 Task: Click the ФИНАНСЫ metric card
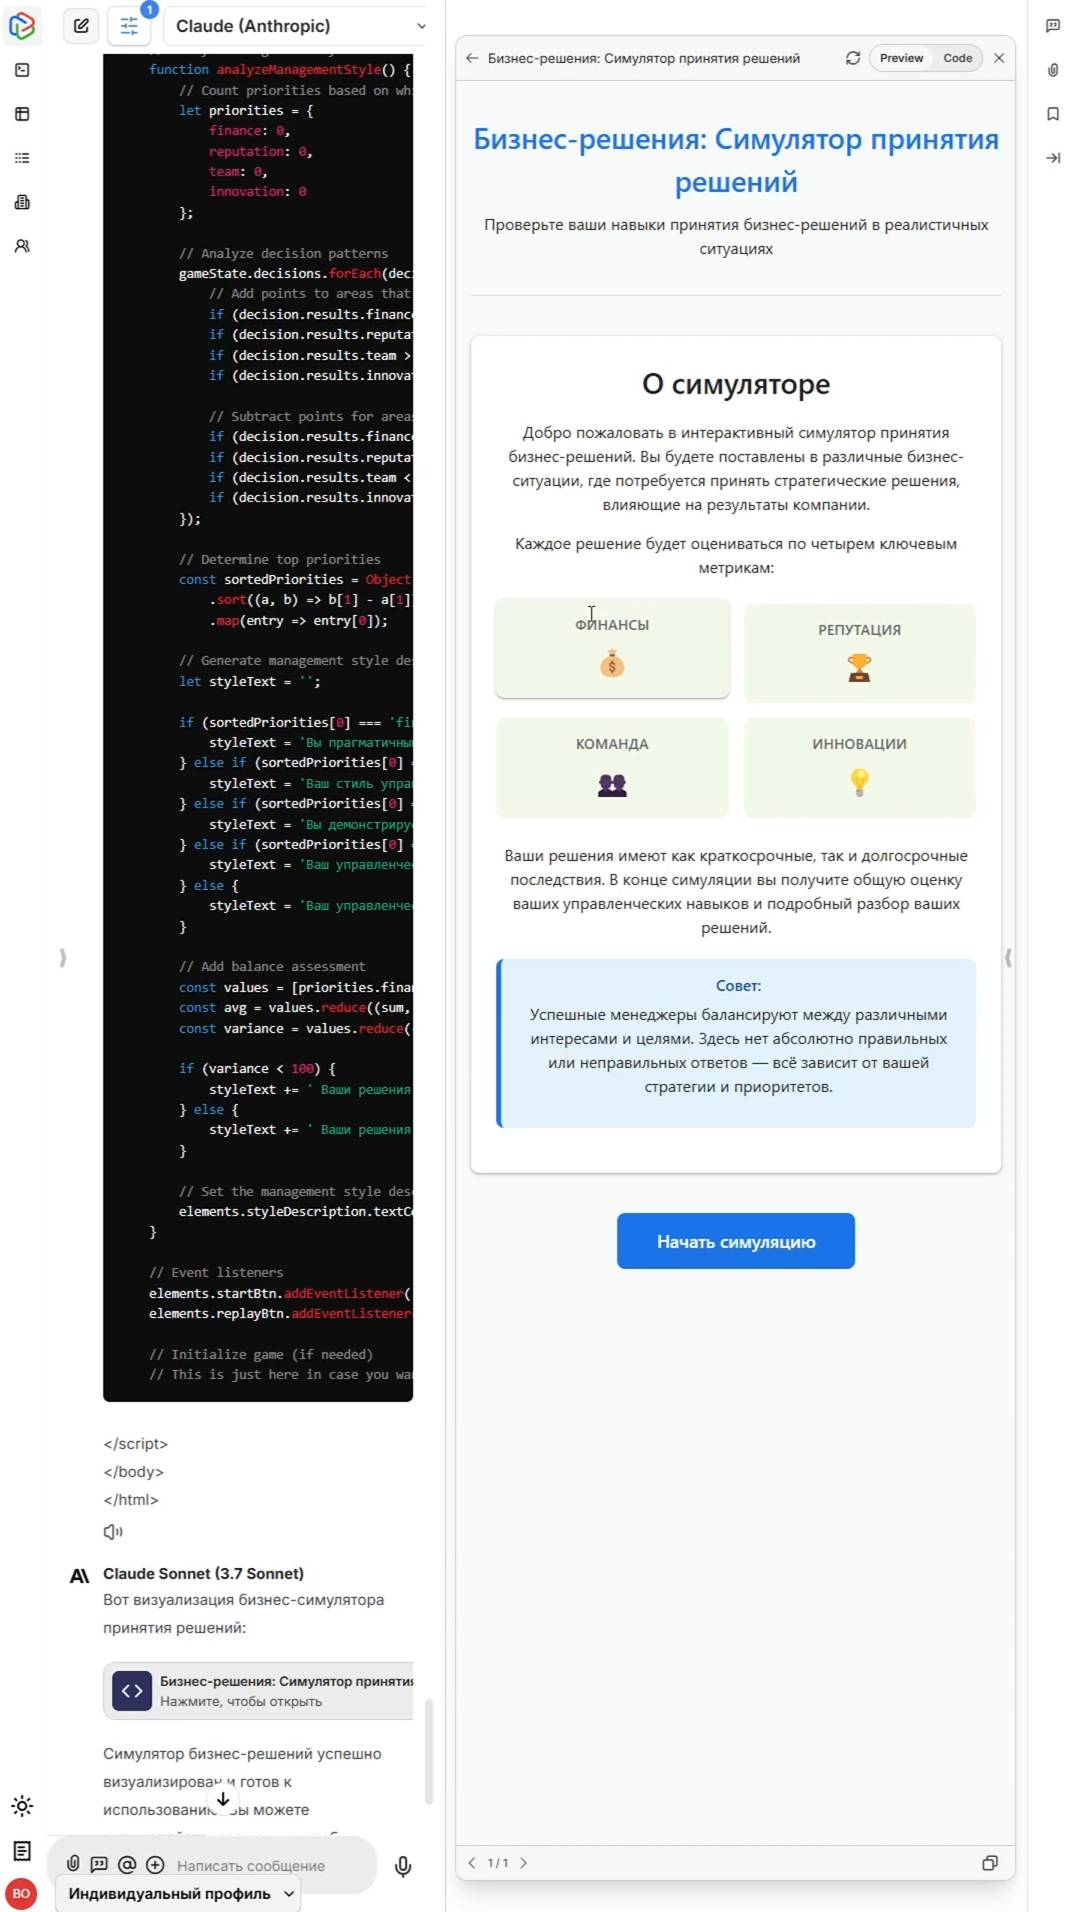(x=612, y=647)
